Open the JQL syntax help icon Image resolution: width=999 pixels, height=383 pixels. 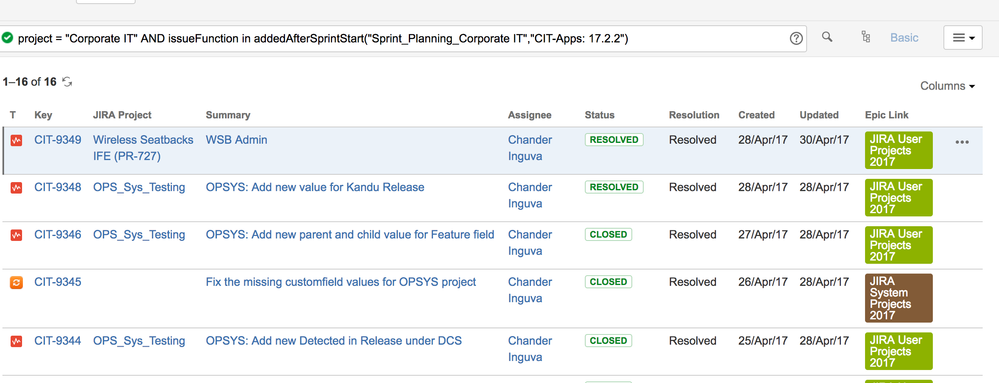796,38
